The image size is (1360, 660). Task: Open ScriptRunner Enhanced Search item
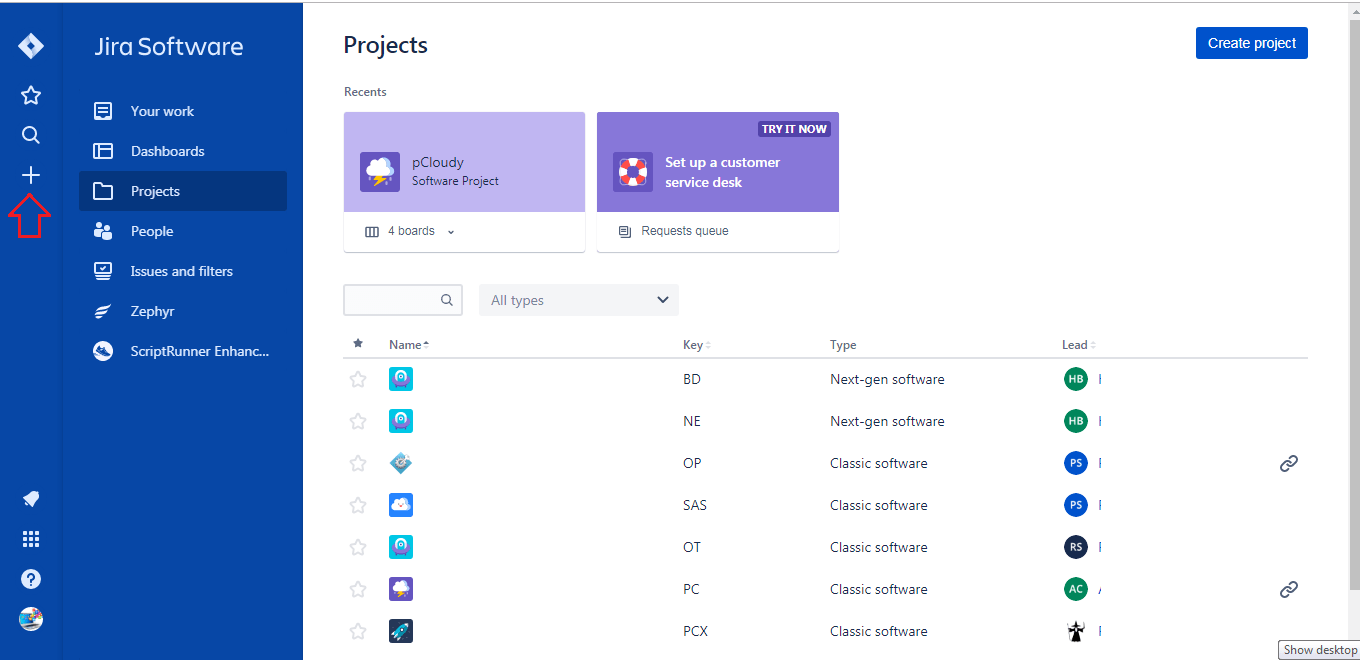point(183,351)
